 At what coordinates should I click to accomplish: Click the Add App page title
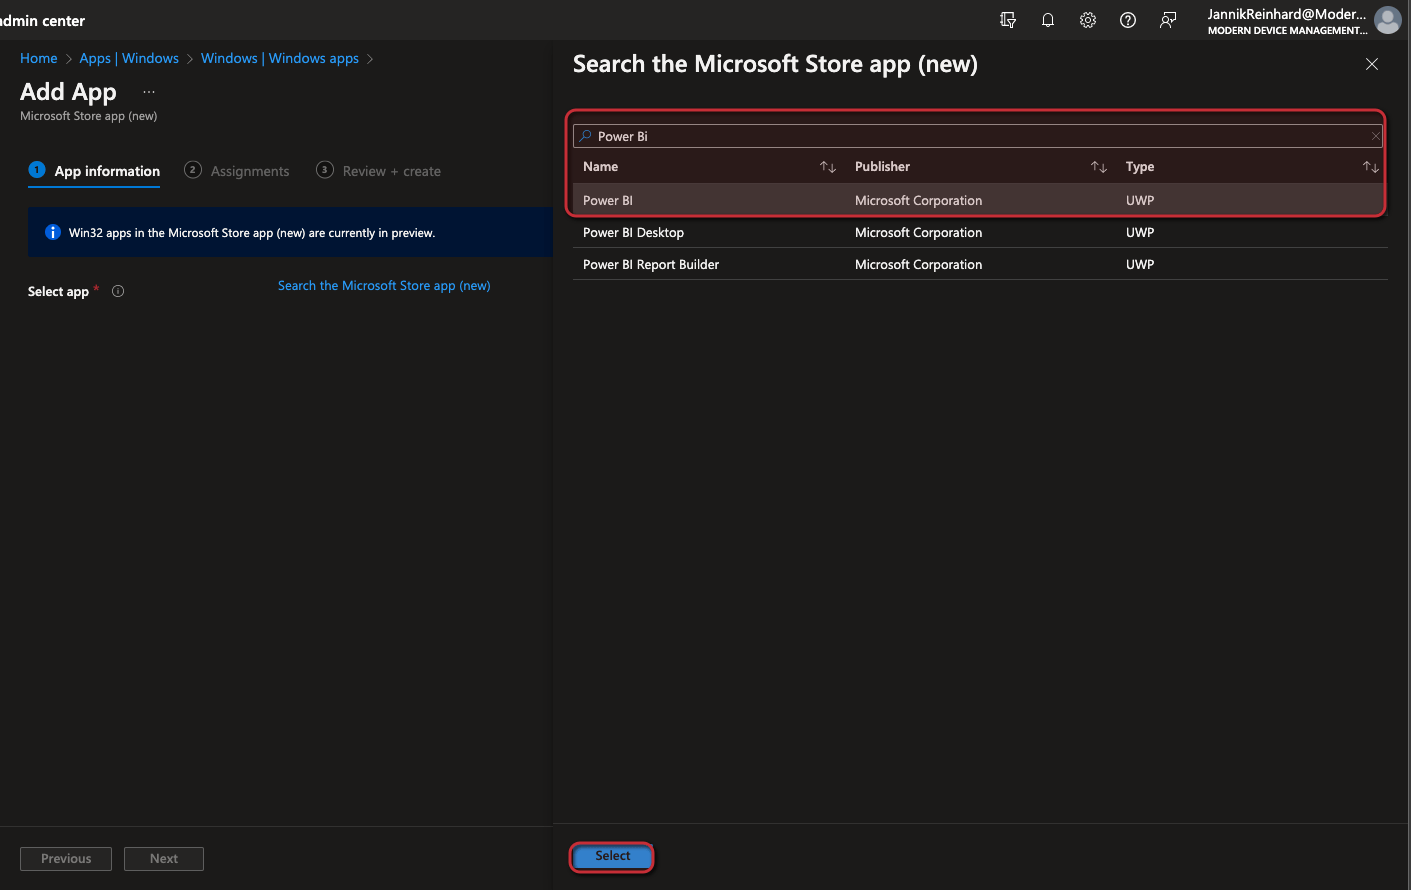68,92
